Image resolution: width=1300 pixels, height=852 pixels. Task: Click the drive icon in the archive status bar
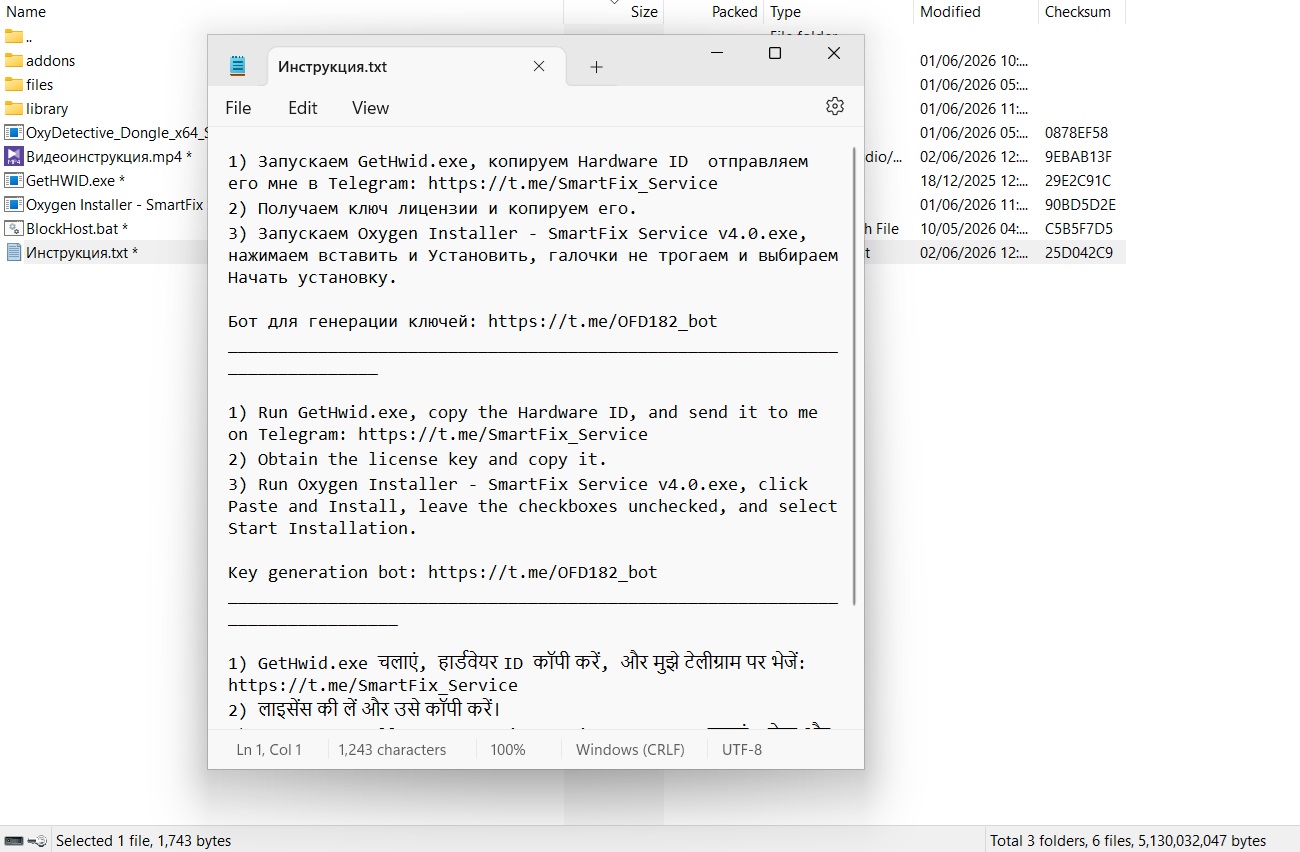pos(15,841)
